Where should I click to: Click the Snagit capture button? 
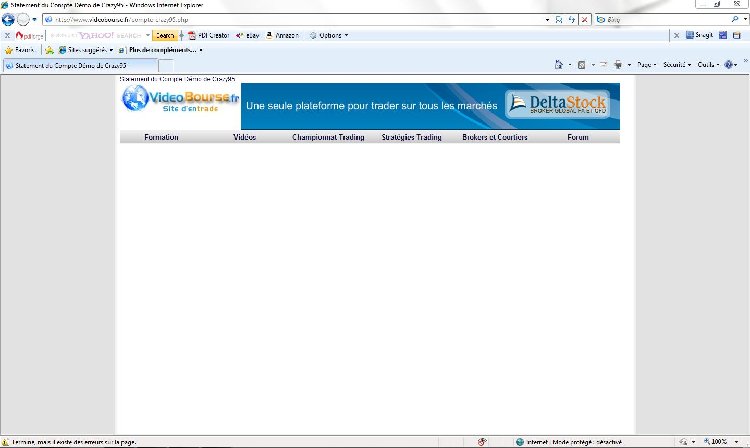click(x=699, y=35)
